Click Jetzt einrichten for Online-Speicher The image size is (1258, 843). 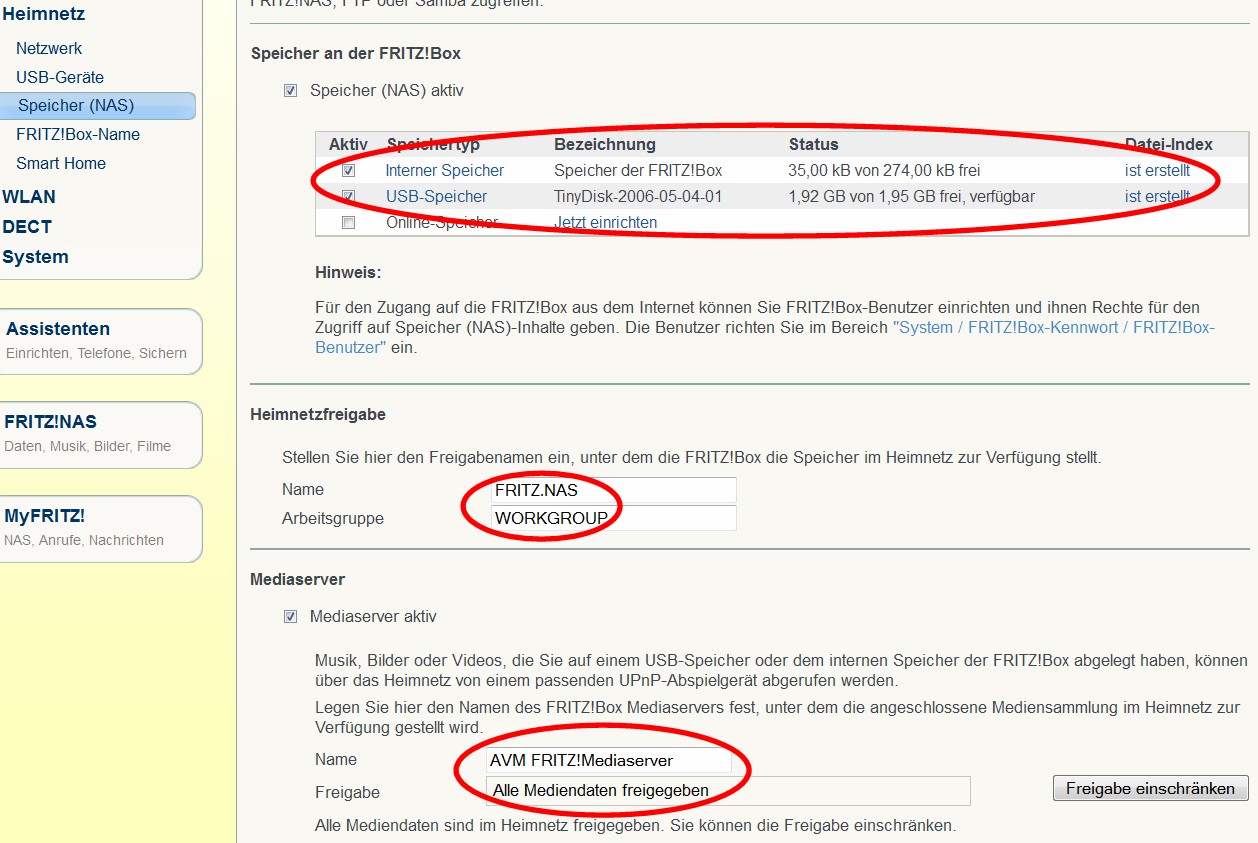click(x=606, y=222)
